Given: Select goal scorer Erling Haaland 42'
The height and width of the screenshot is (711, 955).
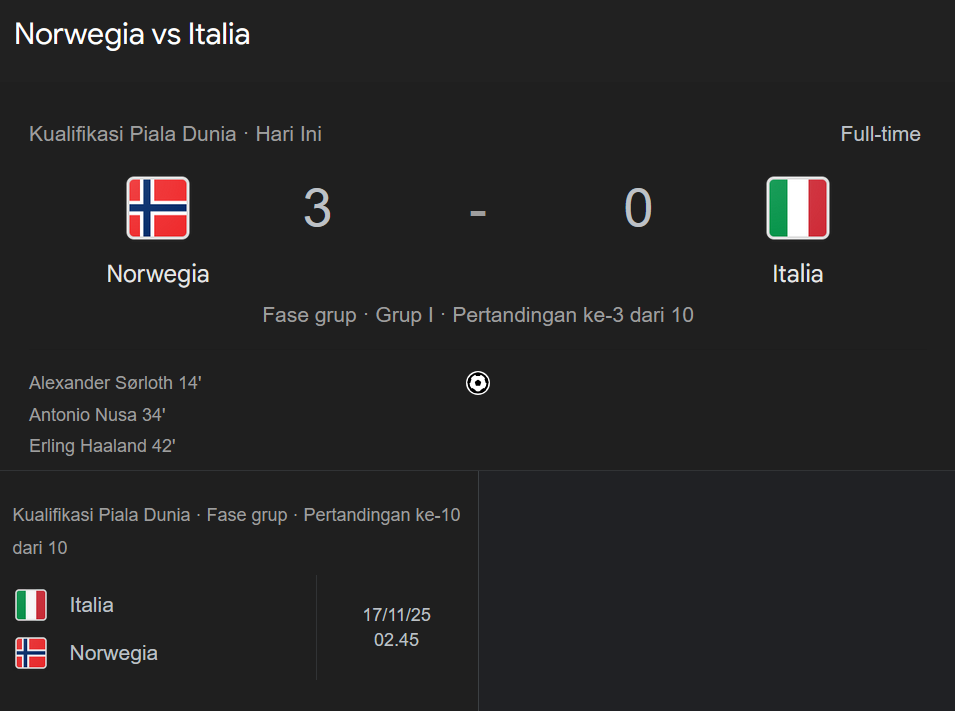Looking at the screenshot, I should [x=102, y=446].
